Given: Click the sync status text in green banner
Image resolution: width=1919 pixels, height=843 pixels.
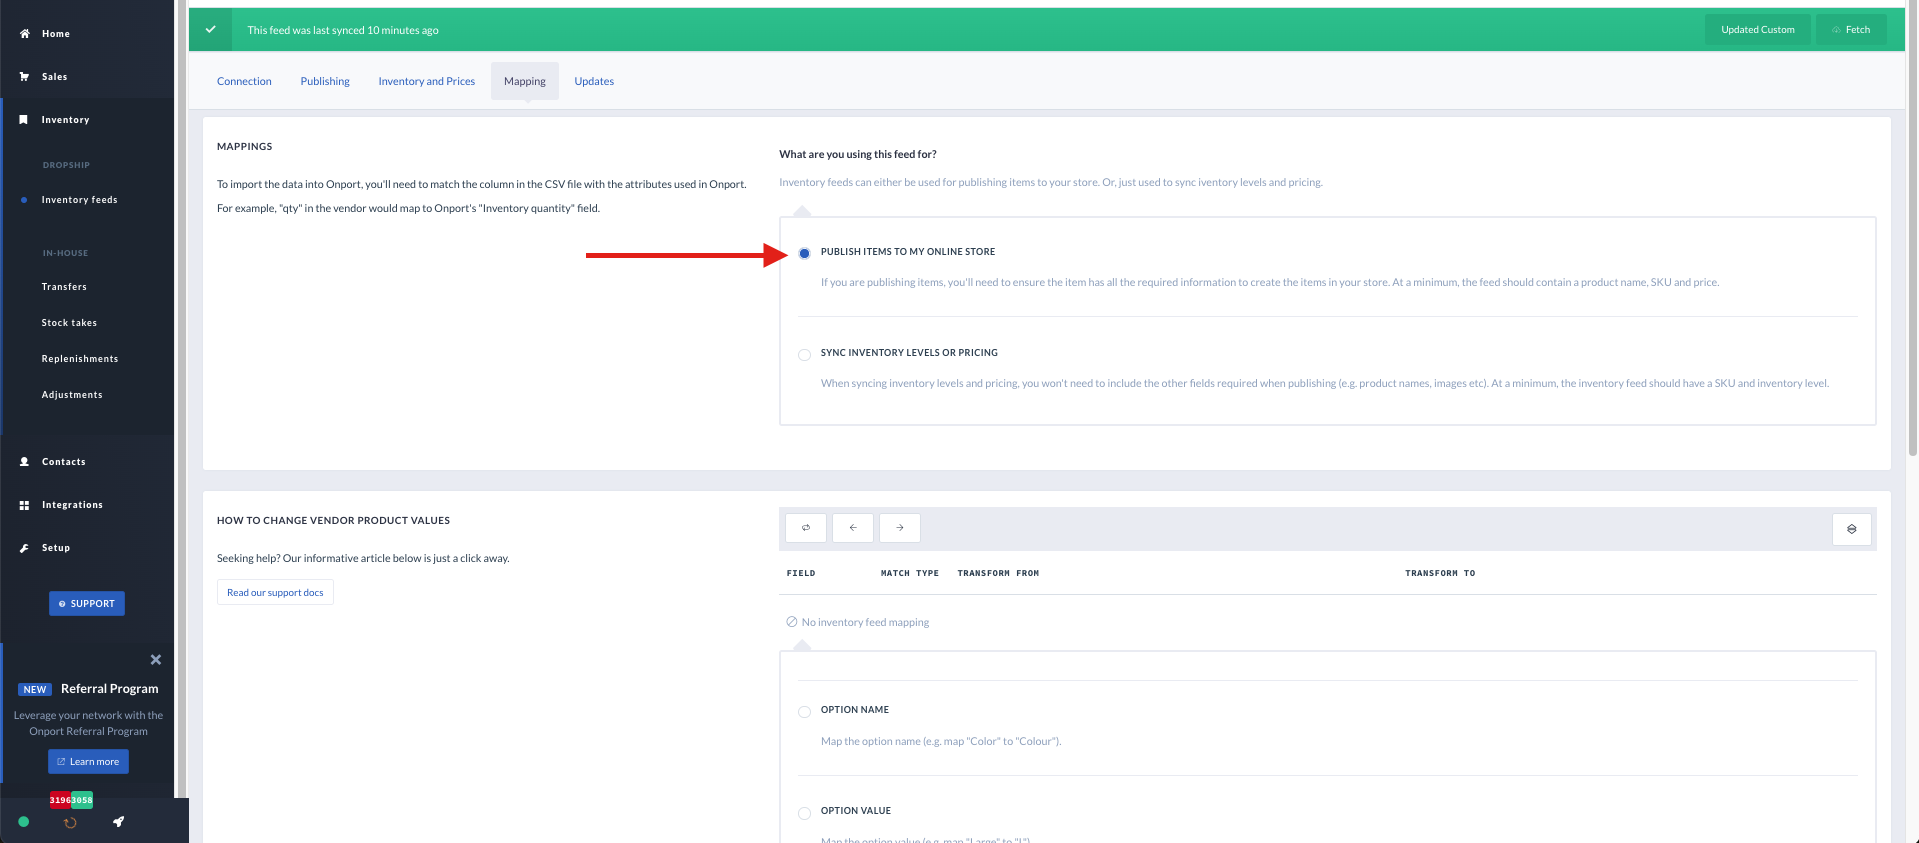Looking at the screenshot, I should coord(343,30).
